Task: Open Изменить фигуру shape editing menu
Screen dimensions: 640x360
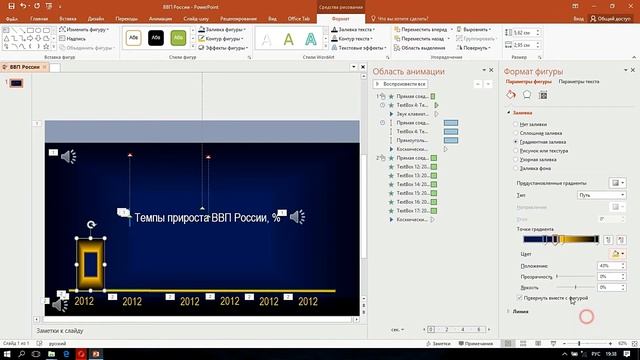Action: coord(84,29)
